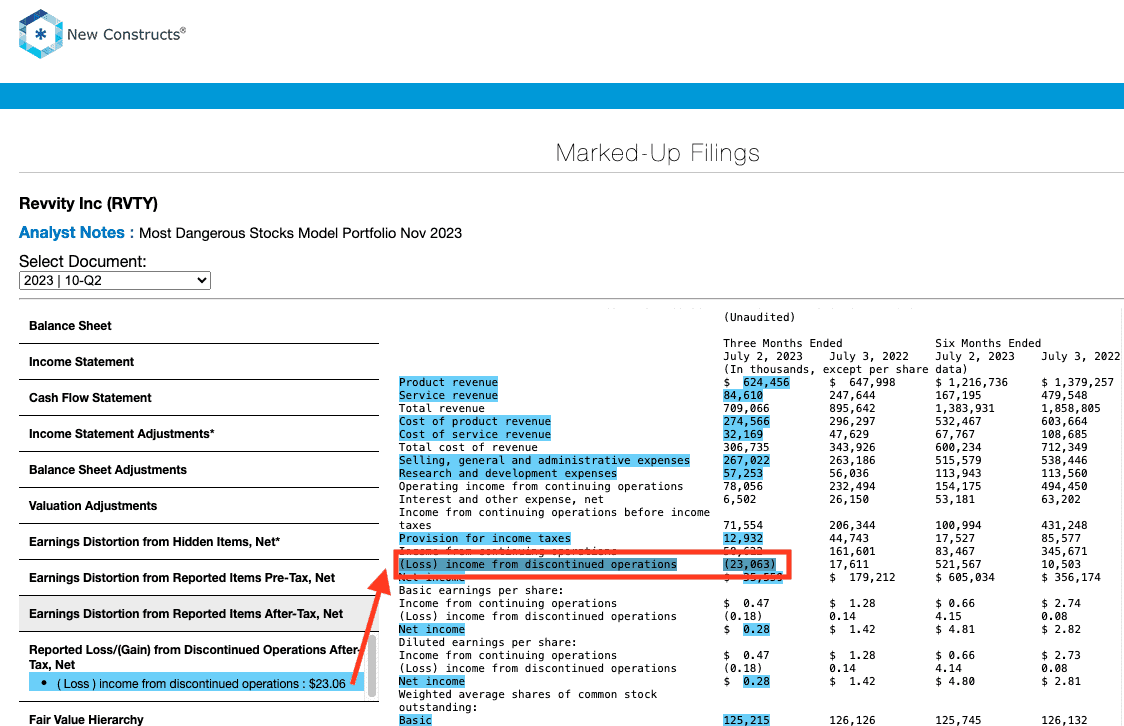Viewport: 1124px width, 726px height.
Task: Click the highlighted 274,566 value
Action: pyautogui.click(x=746, y=421)
